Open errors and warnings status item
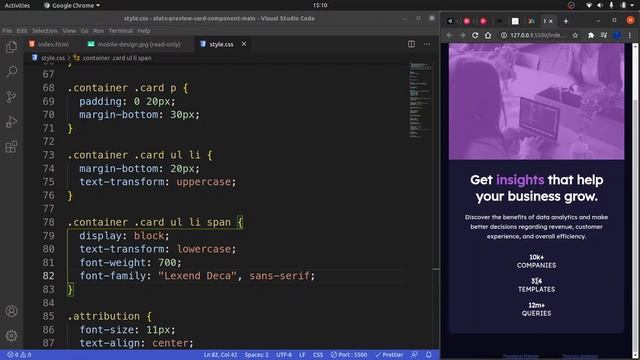 click(x=19, y=355)
